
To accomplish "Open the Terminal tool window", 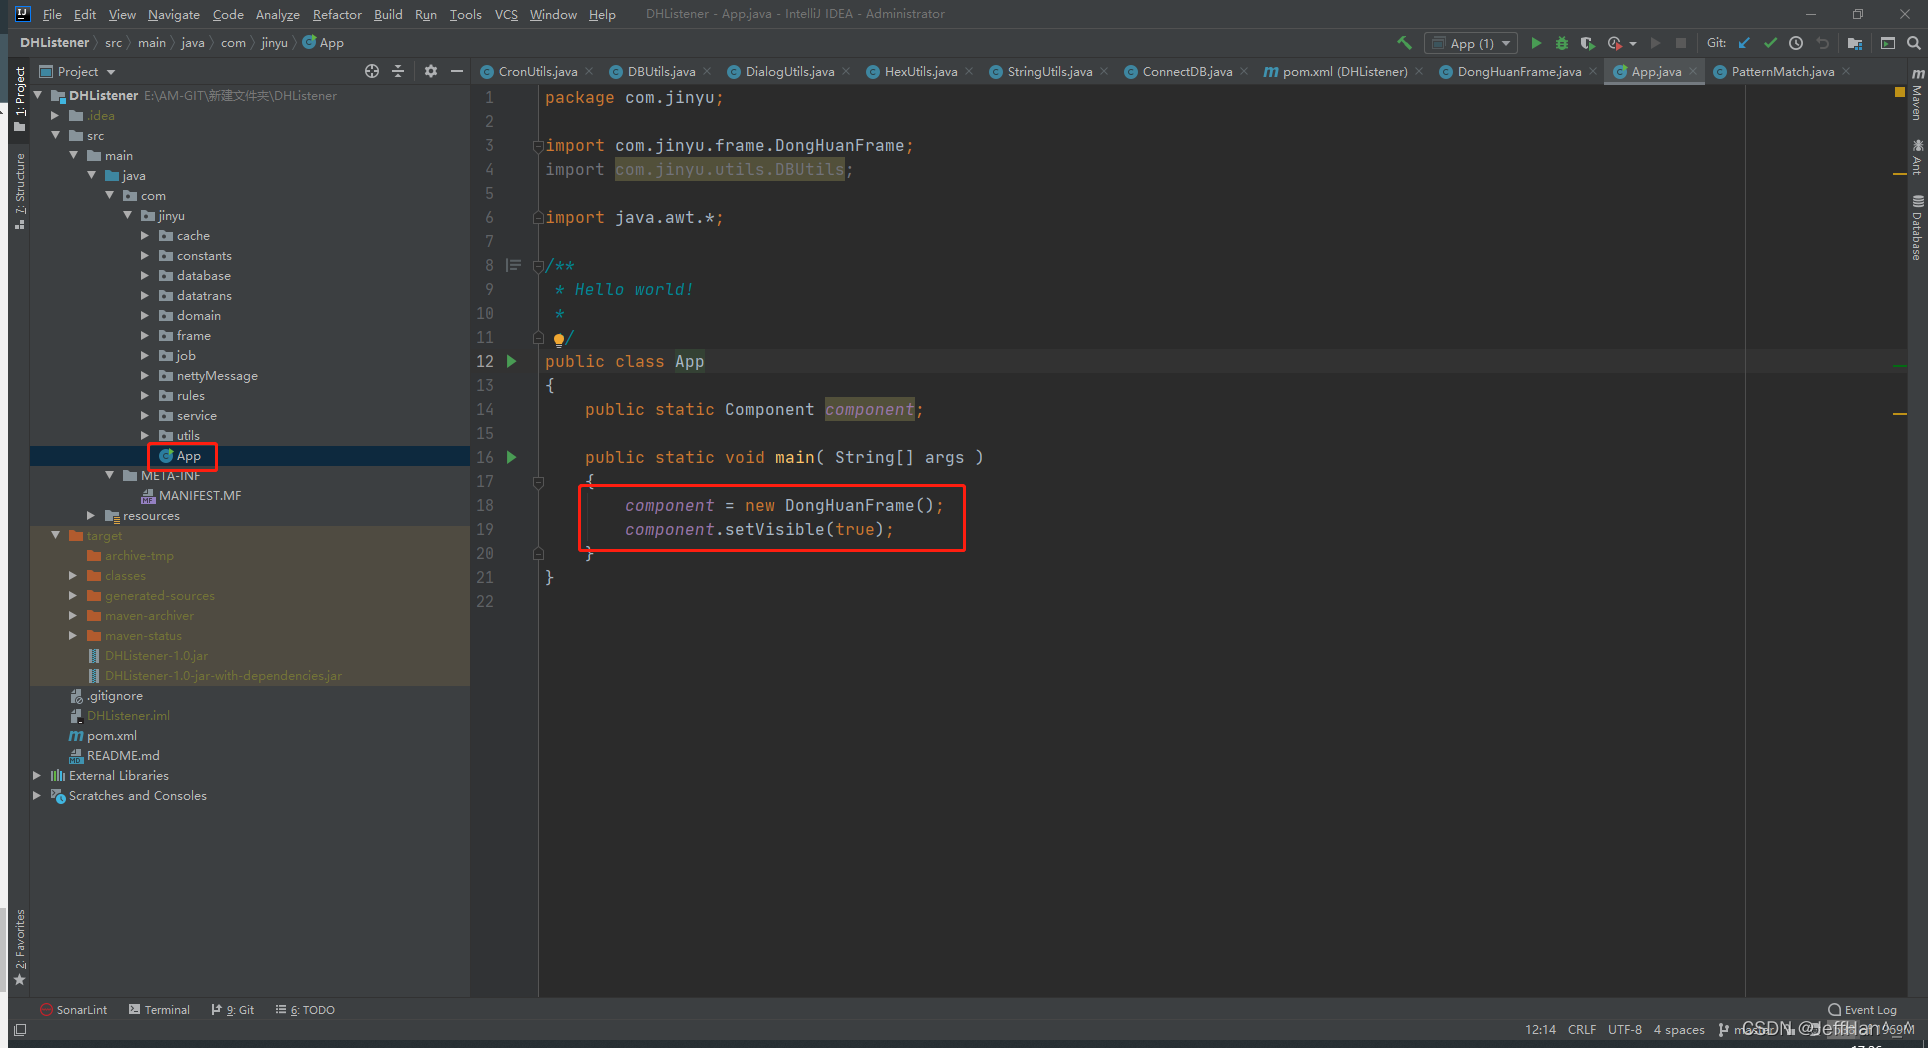I will pos(159,1010).
